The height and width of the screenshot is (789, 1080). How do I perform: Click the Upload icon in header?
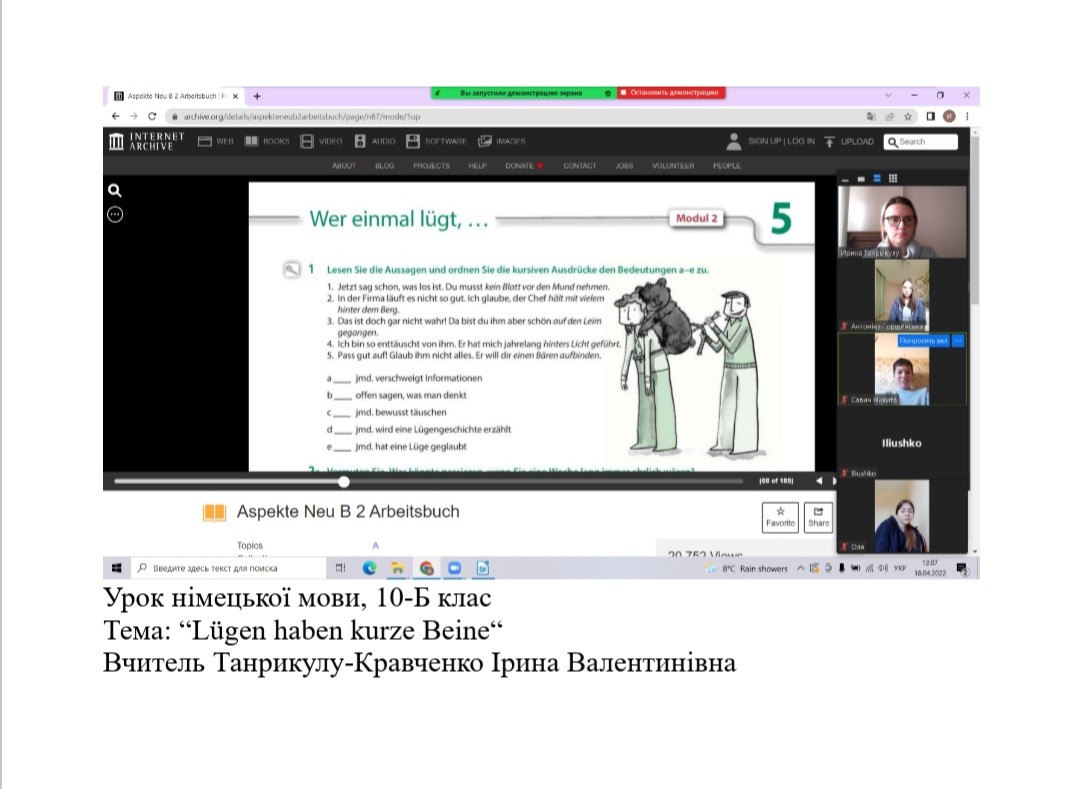point(829,142)
